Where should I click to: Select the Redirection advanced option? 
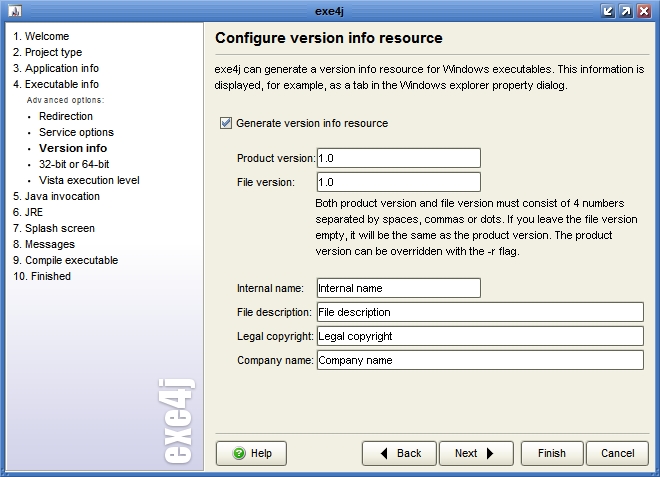(66, 116)
